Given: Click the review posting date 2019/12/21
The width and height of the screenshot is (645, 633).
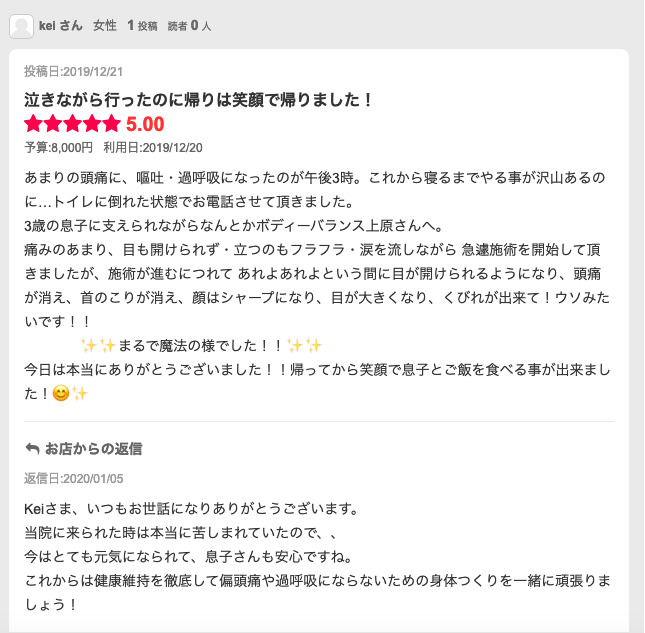Looking at the screenshot, I should click(x=73, y=72).
